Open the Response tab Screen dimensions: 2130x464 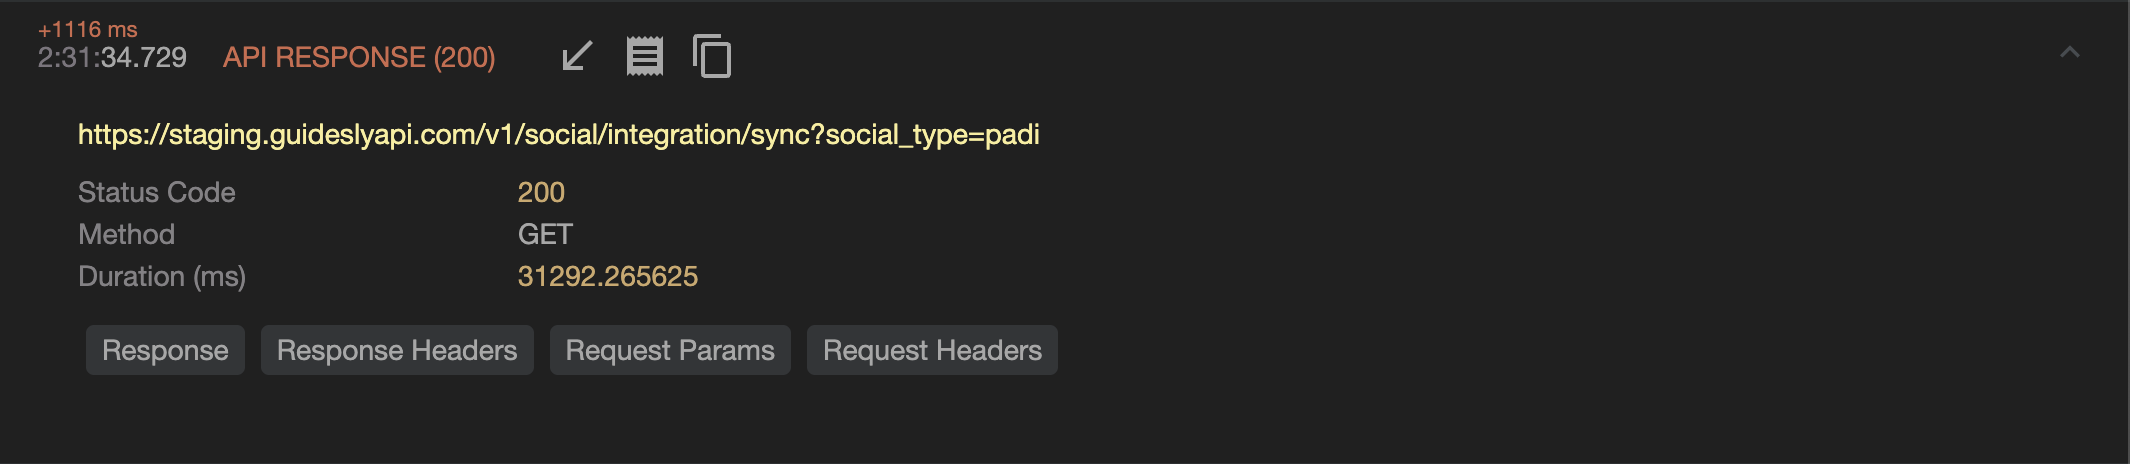click(x=165, y=350)
